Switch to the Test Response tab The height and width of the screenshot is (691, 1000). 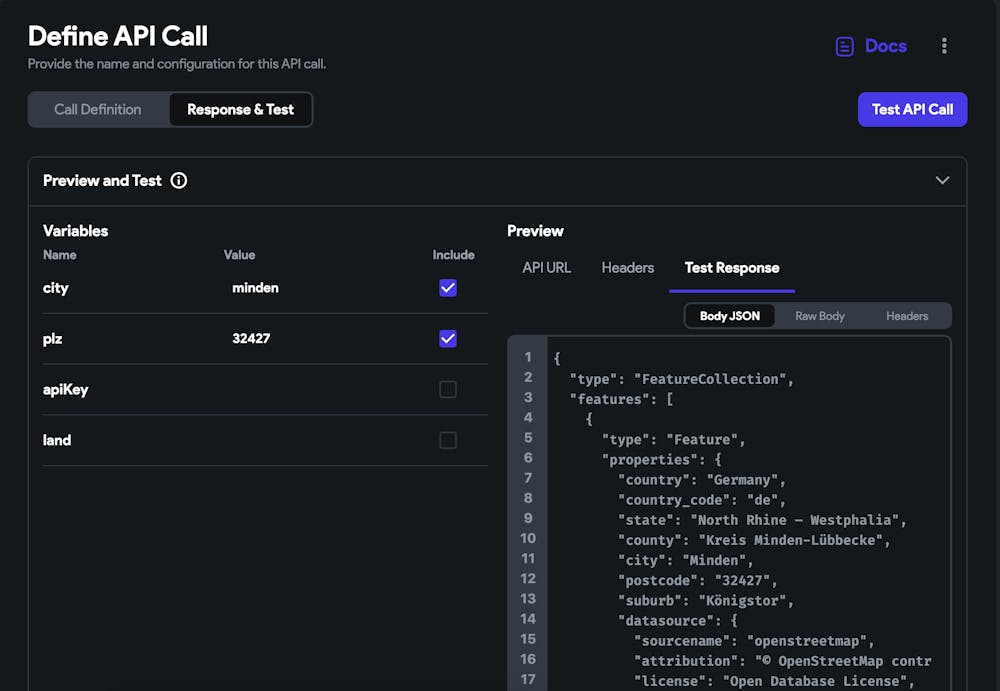coord(731,267)
